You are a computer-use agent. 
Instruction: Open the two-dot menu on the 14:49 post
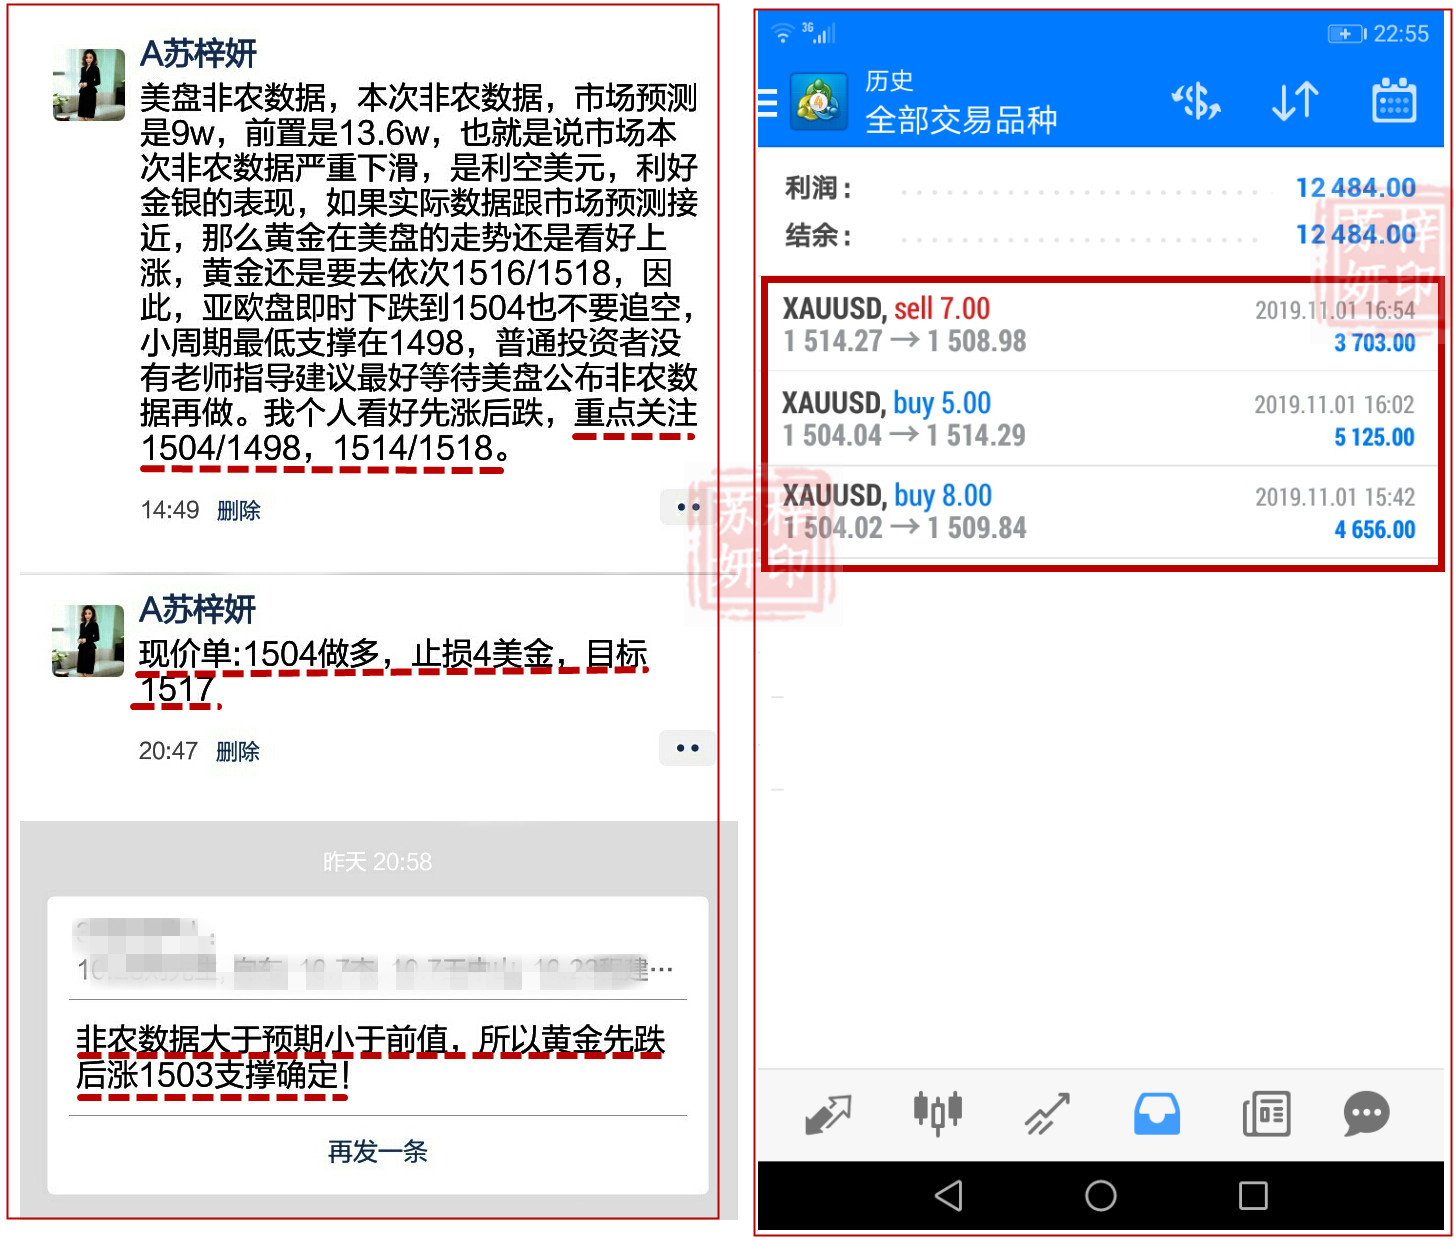point(687,507)
